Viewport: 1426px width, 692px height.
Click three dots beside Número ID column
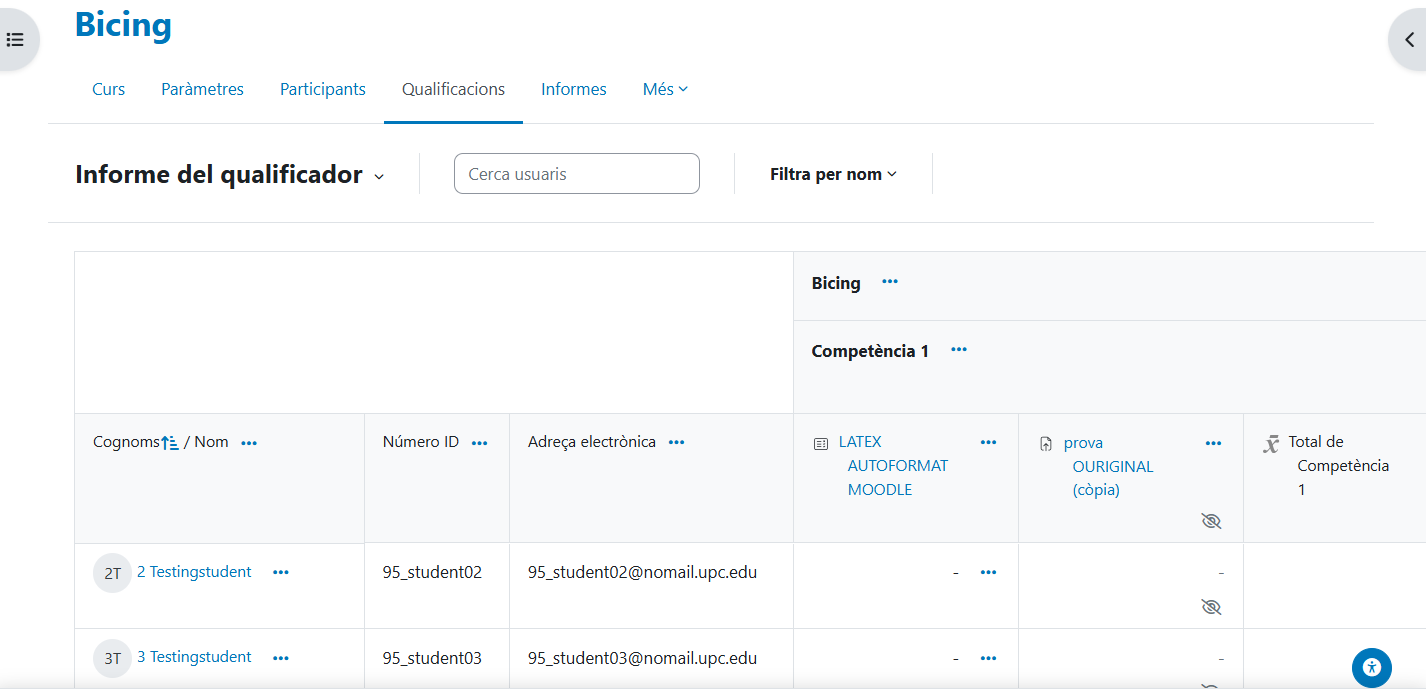click(479, 443)
